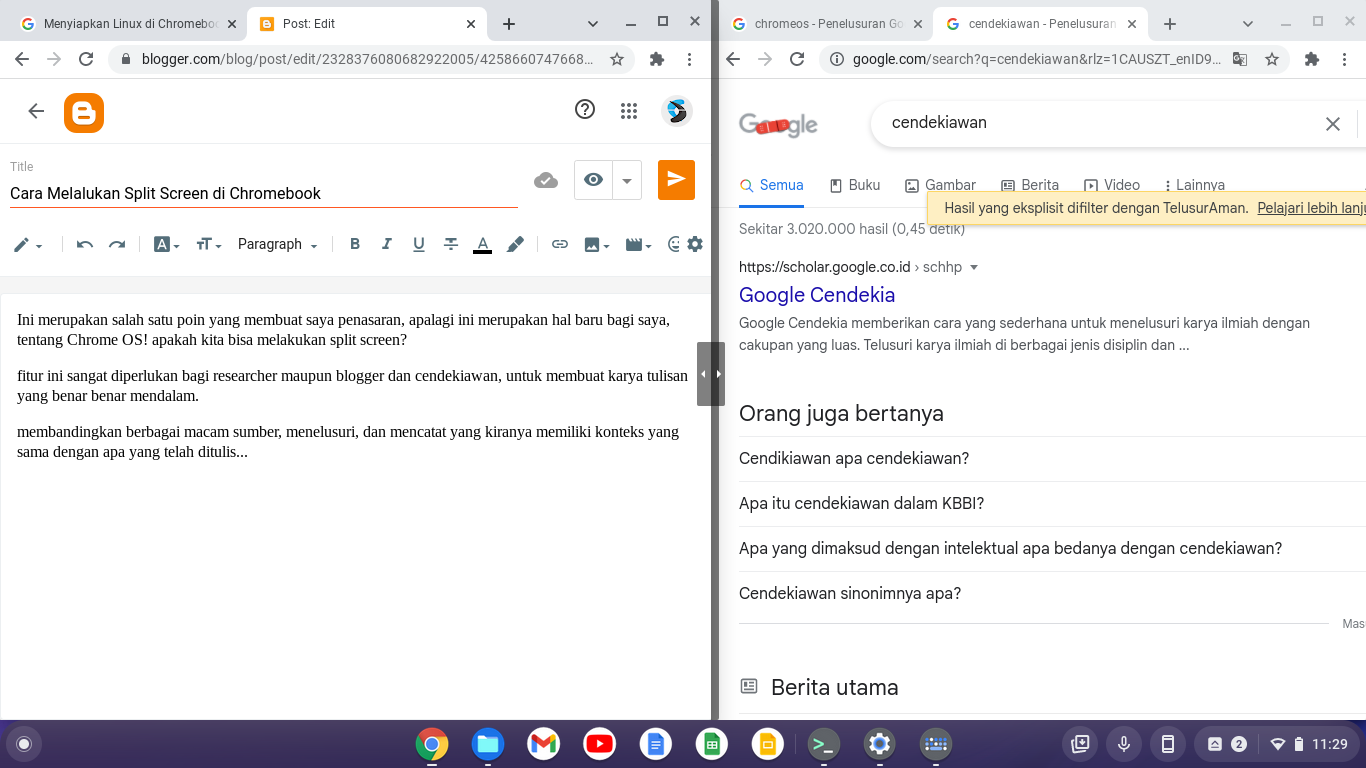Open the tab search chevron in Blogger window
The image size is (1366, 768).
(x=592, y=23)
